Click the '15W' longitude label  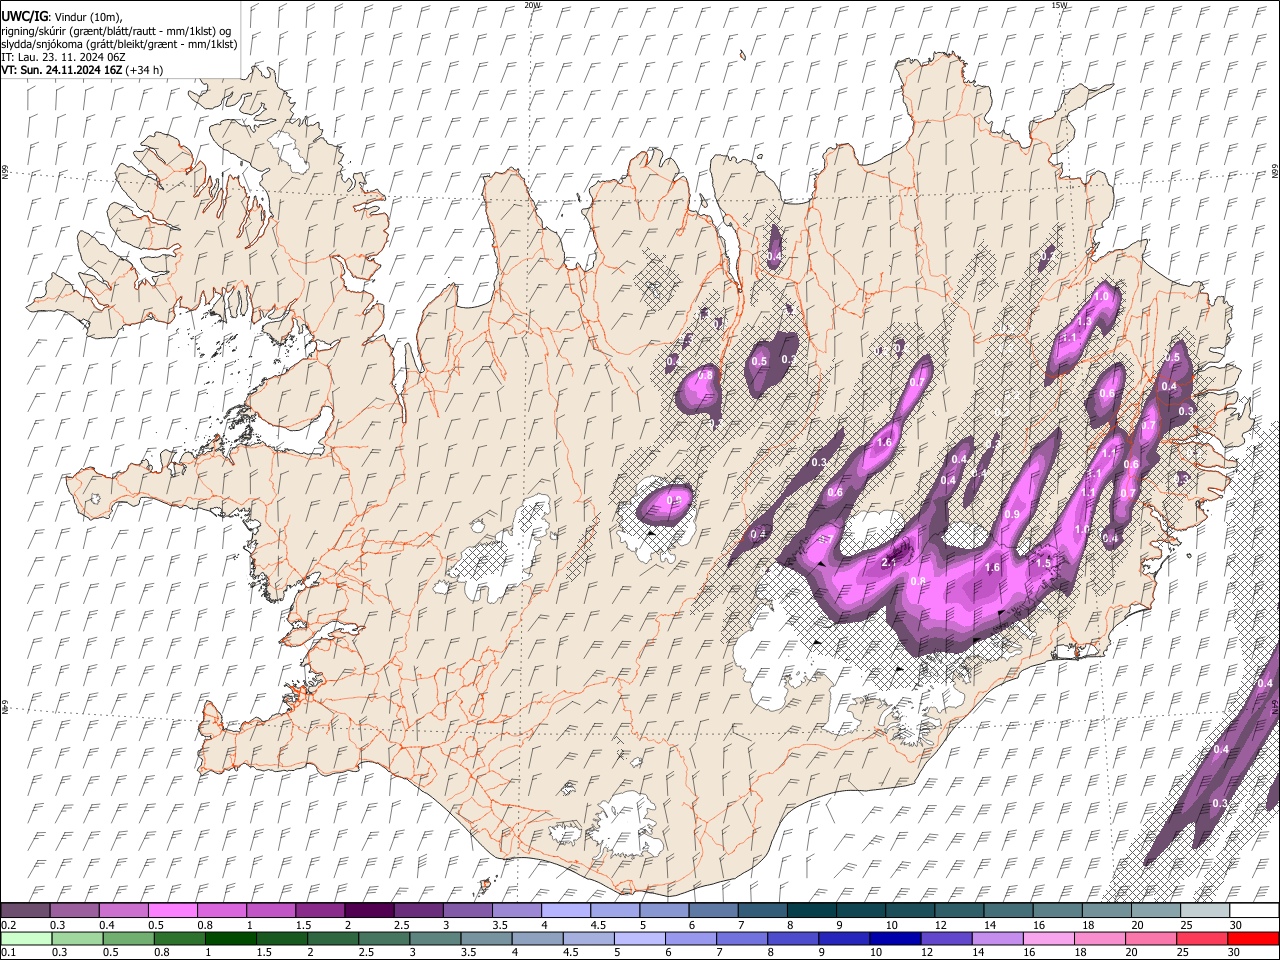(1058, 5)
